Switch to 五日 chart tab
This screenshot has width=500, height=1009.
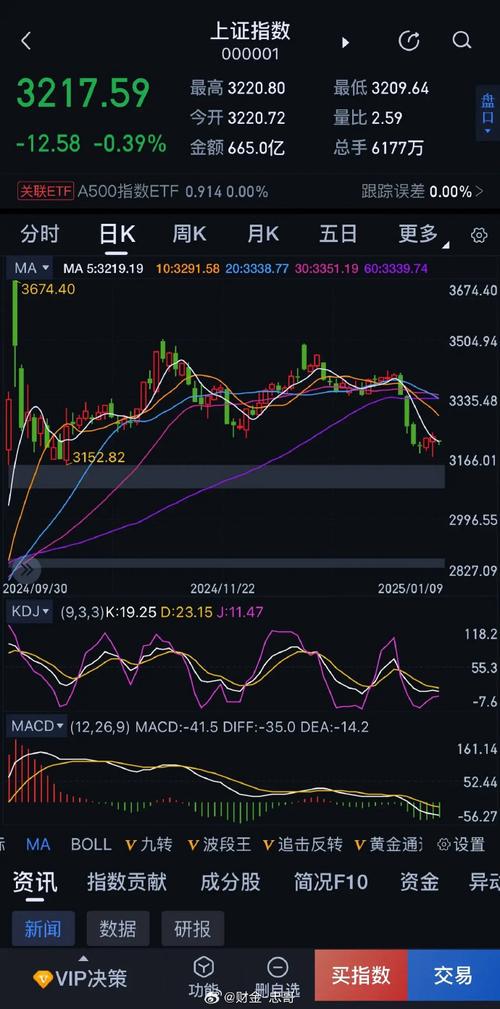pos(338,234)
